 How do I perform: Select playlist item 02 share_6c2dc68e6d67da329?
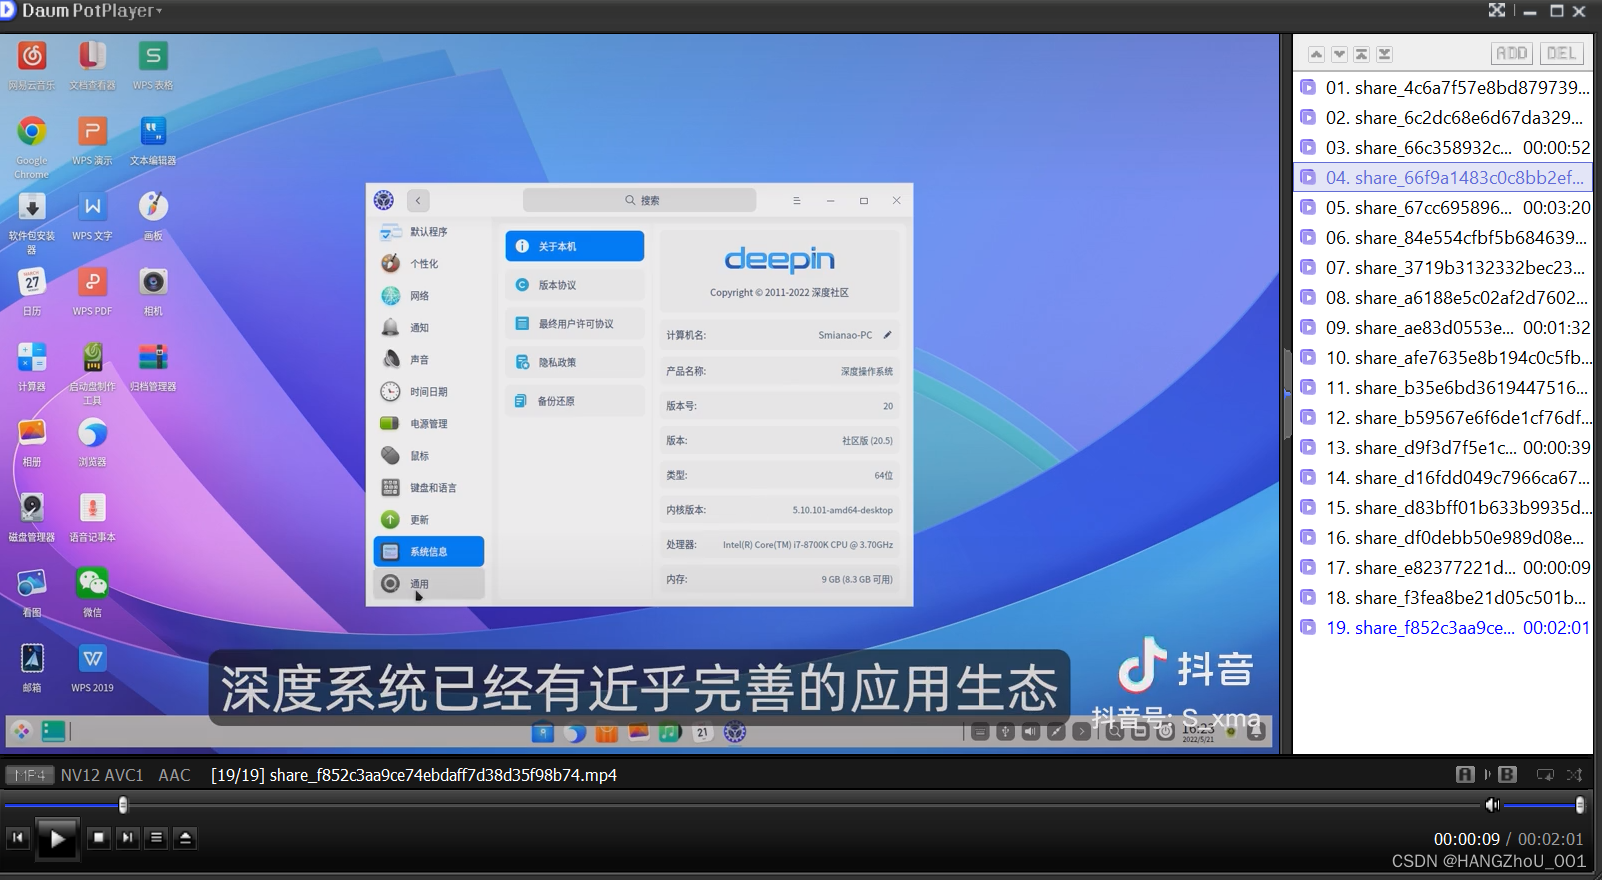[x=1443, y=117]
